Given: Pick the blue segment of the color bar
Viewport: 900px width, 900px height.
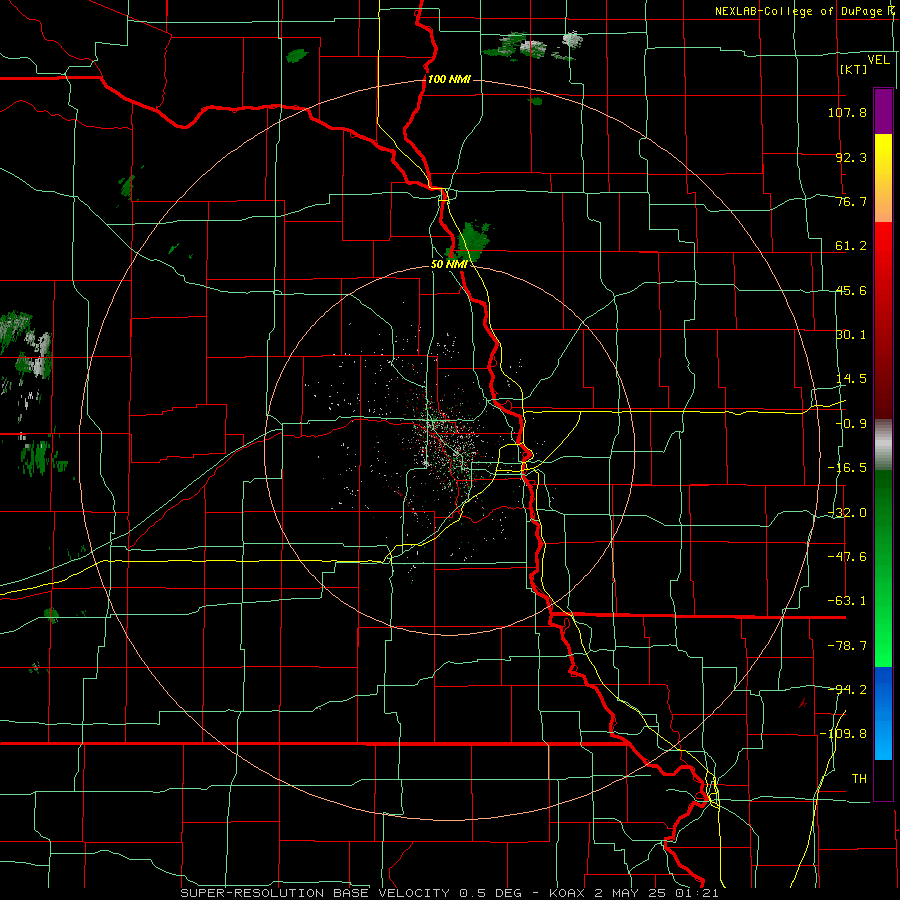Looking at the screenshot, I should click(883, 713).
